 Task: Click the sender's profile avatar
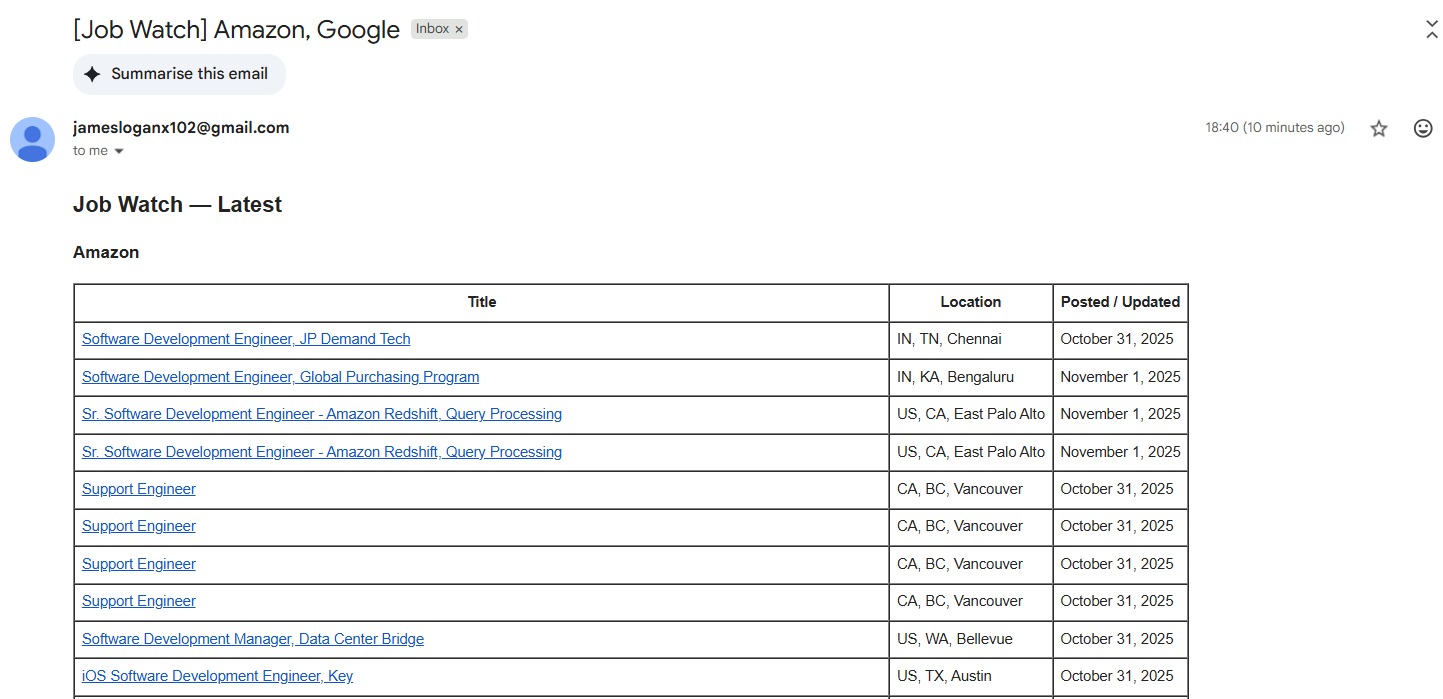pyautogui.click(x=32, y=139)
